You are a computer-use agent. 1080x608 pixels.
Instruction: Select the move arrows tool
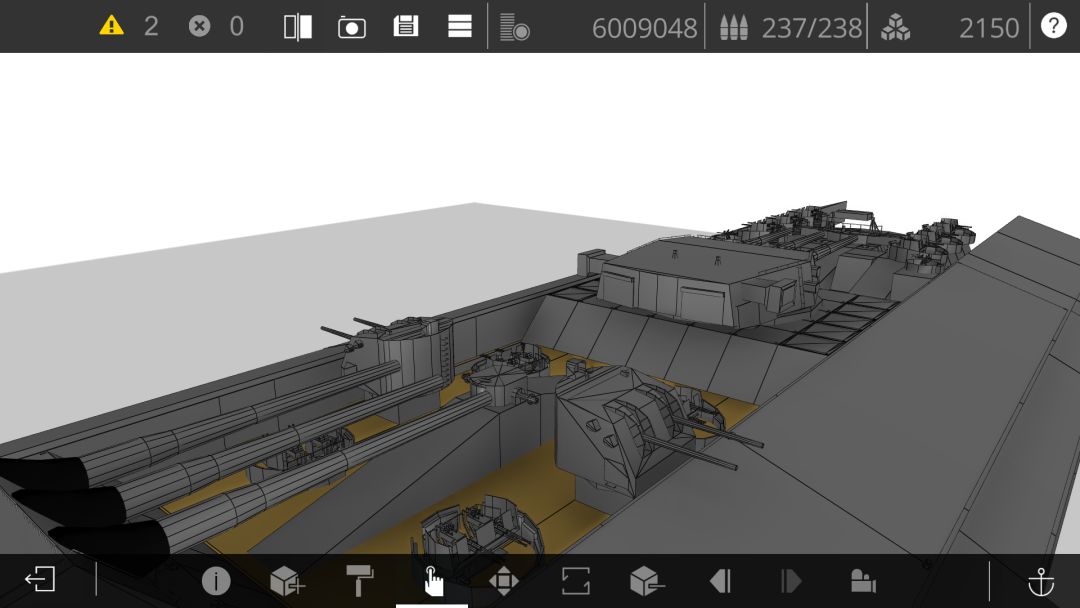503,581
